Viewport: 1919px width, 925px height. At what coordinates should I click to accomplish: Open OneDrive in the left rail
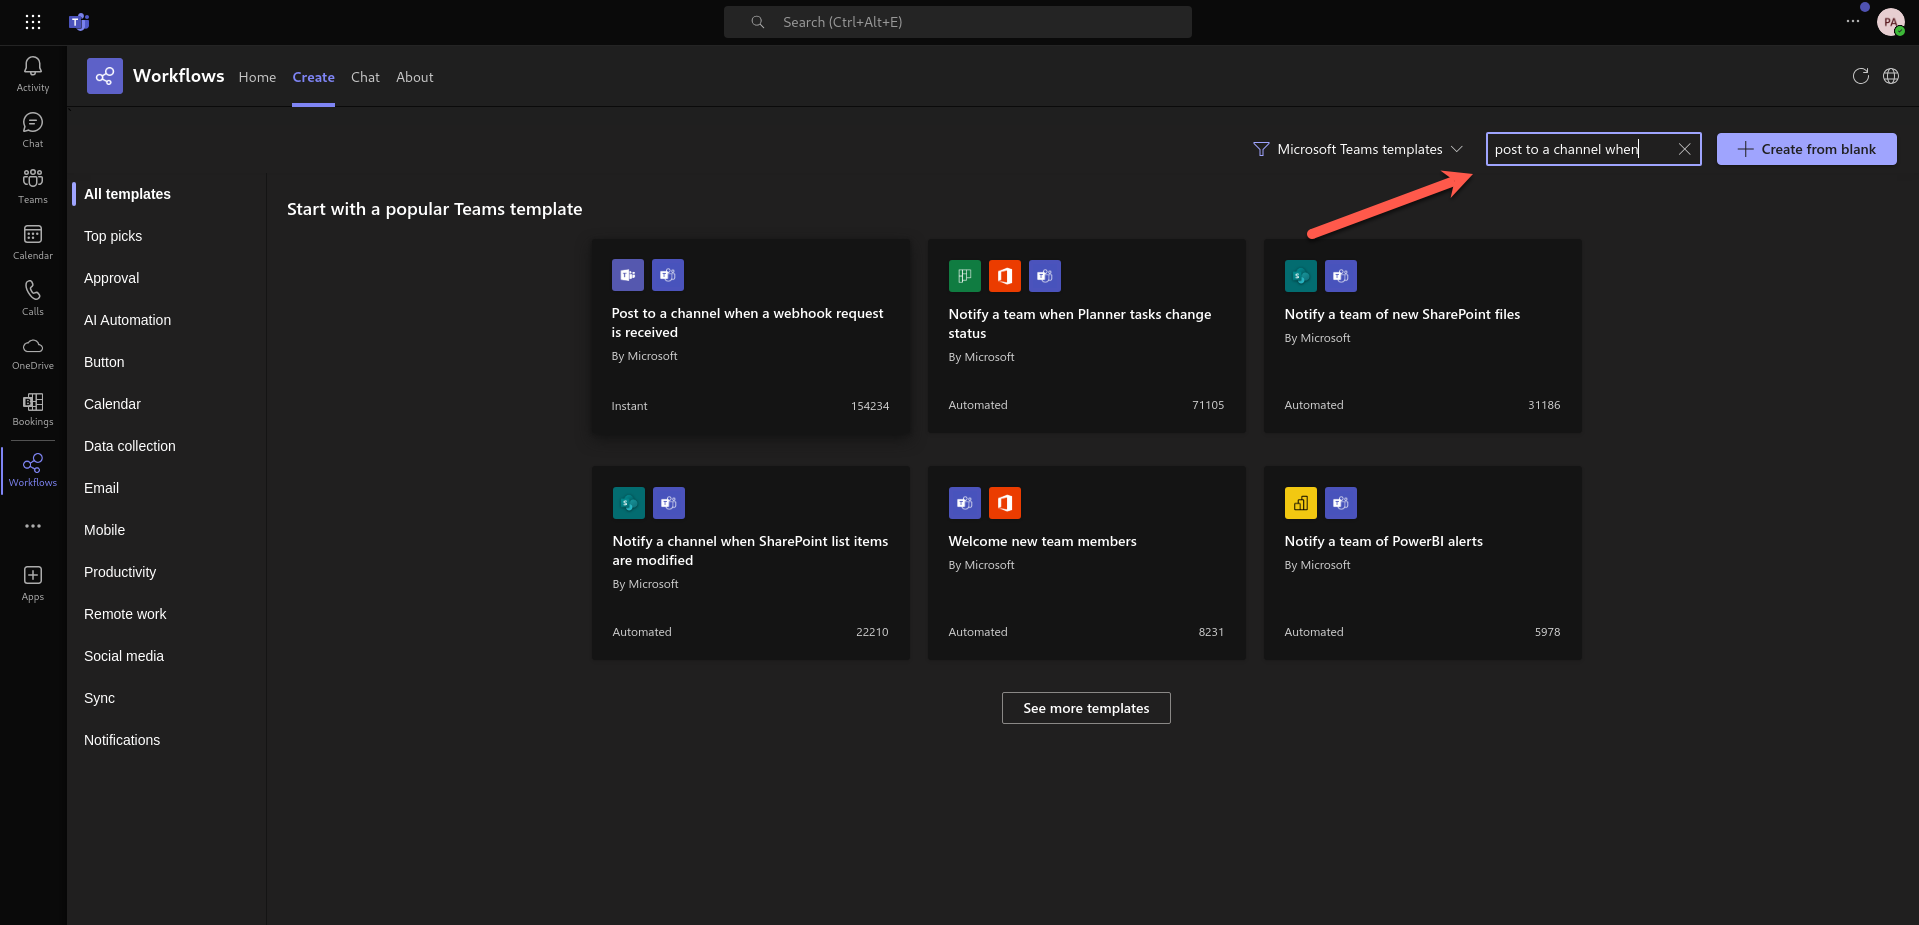click(33, 354)
